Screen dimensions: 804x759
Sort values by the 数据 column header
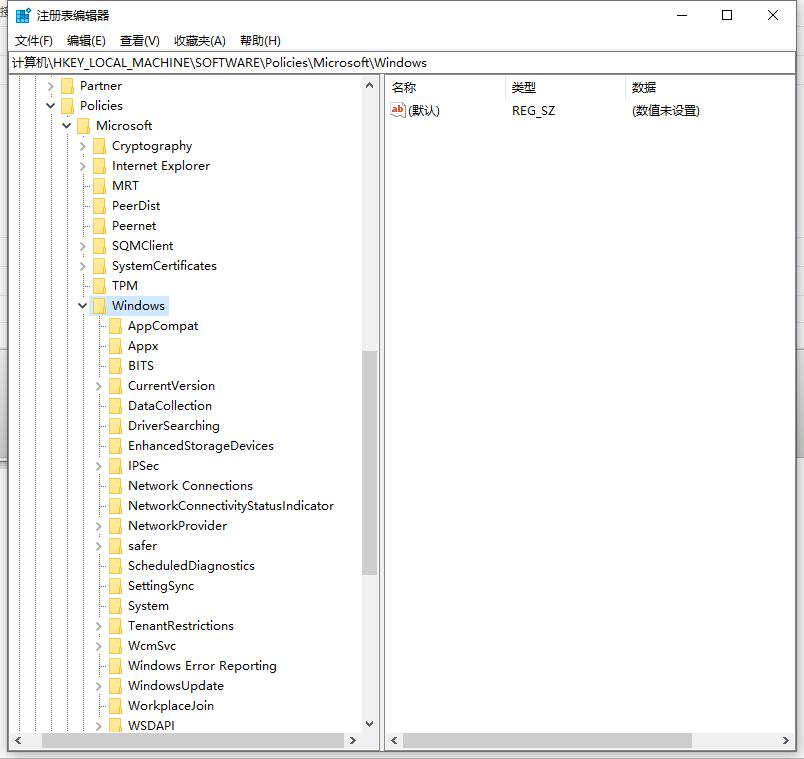pyautogui.click(x=710, y=88)
